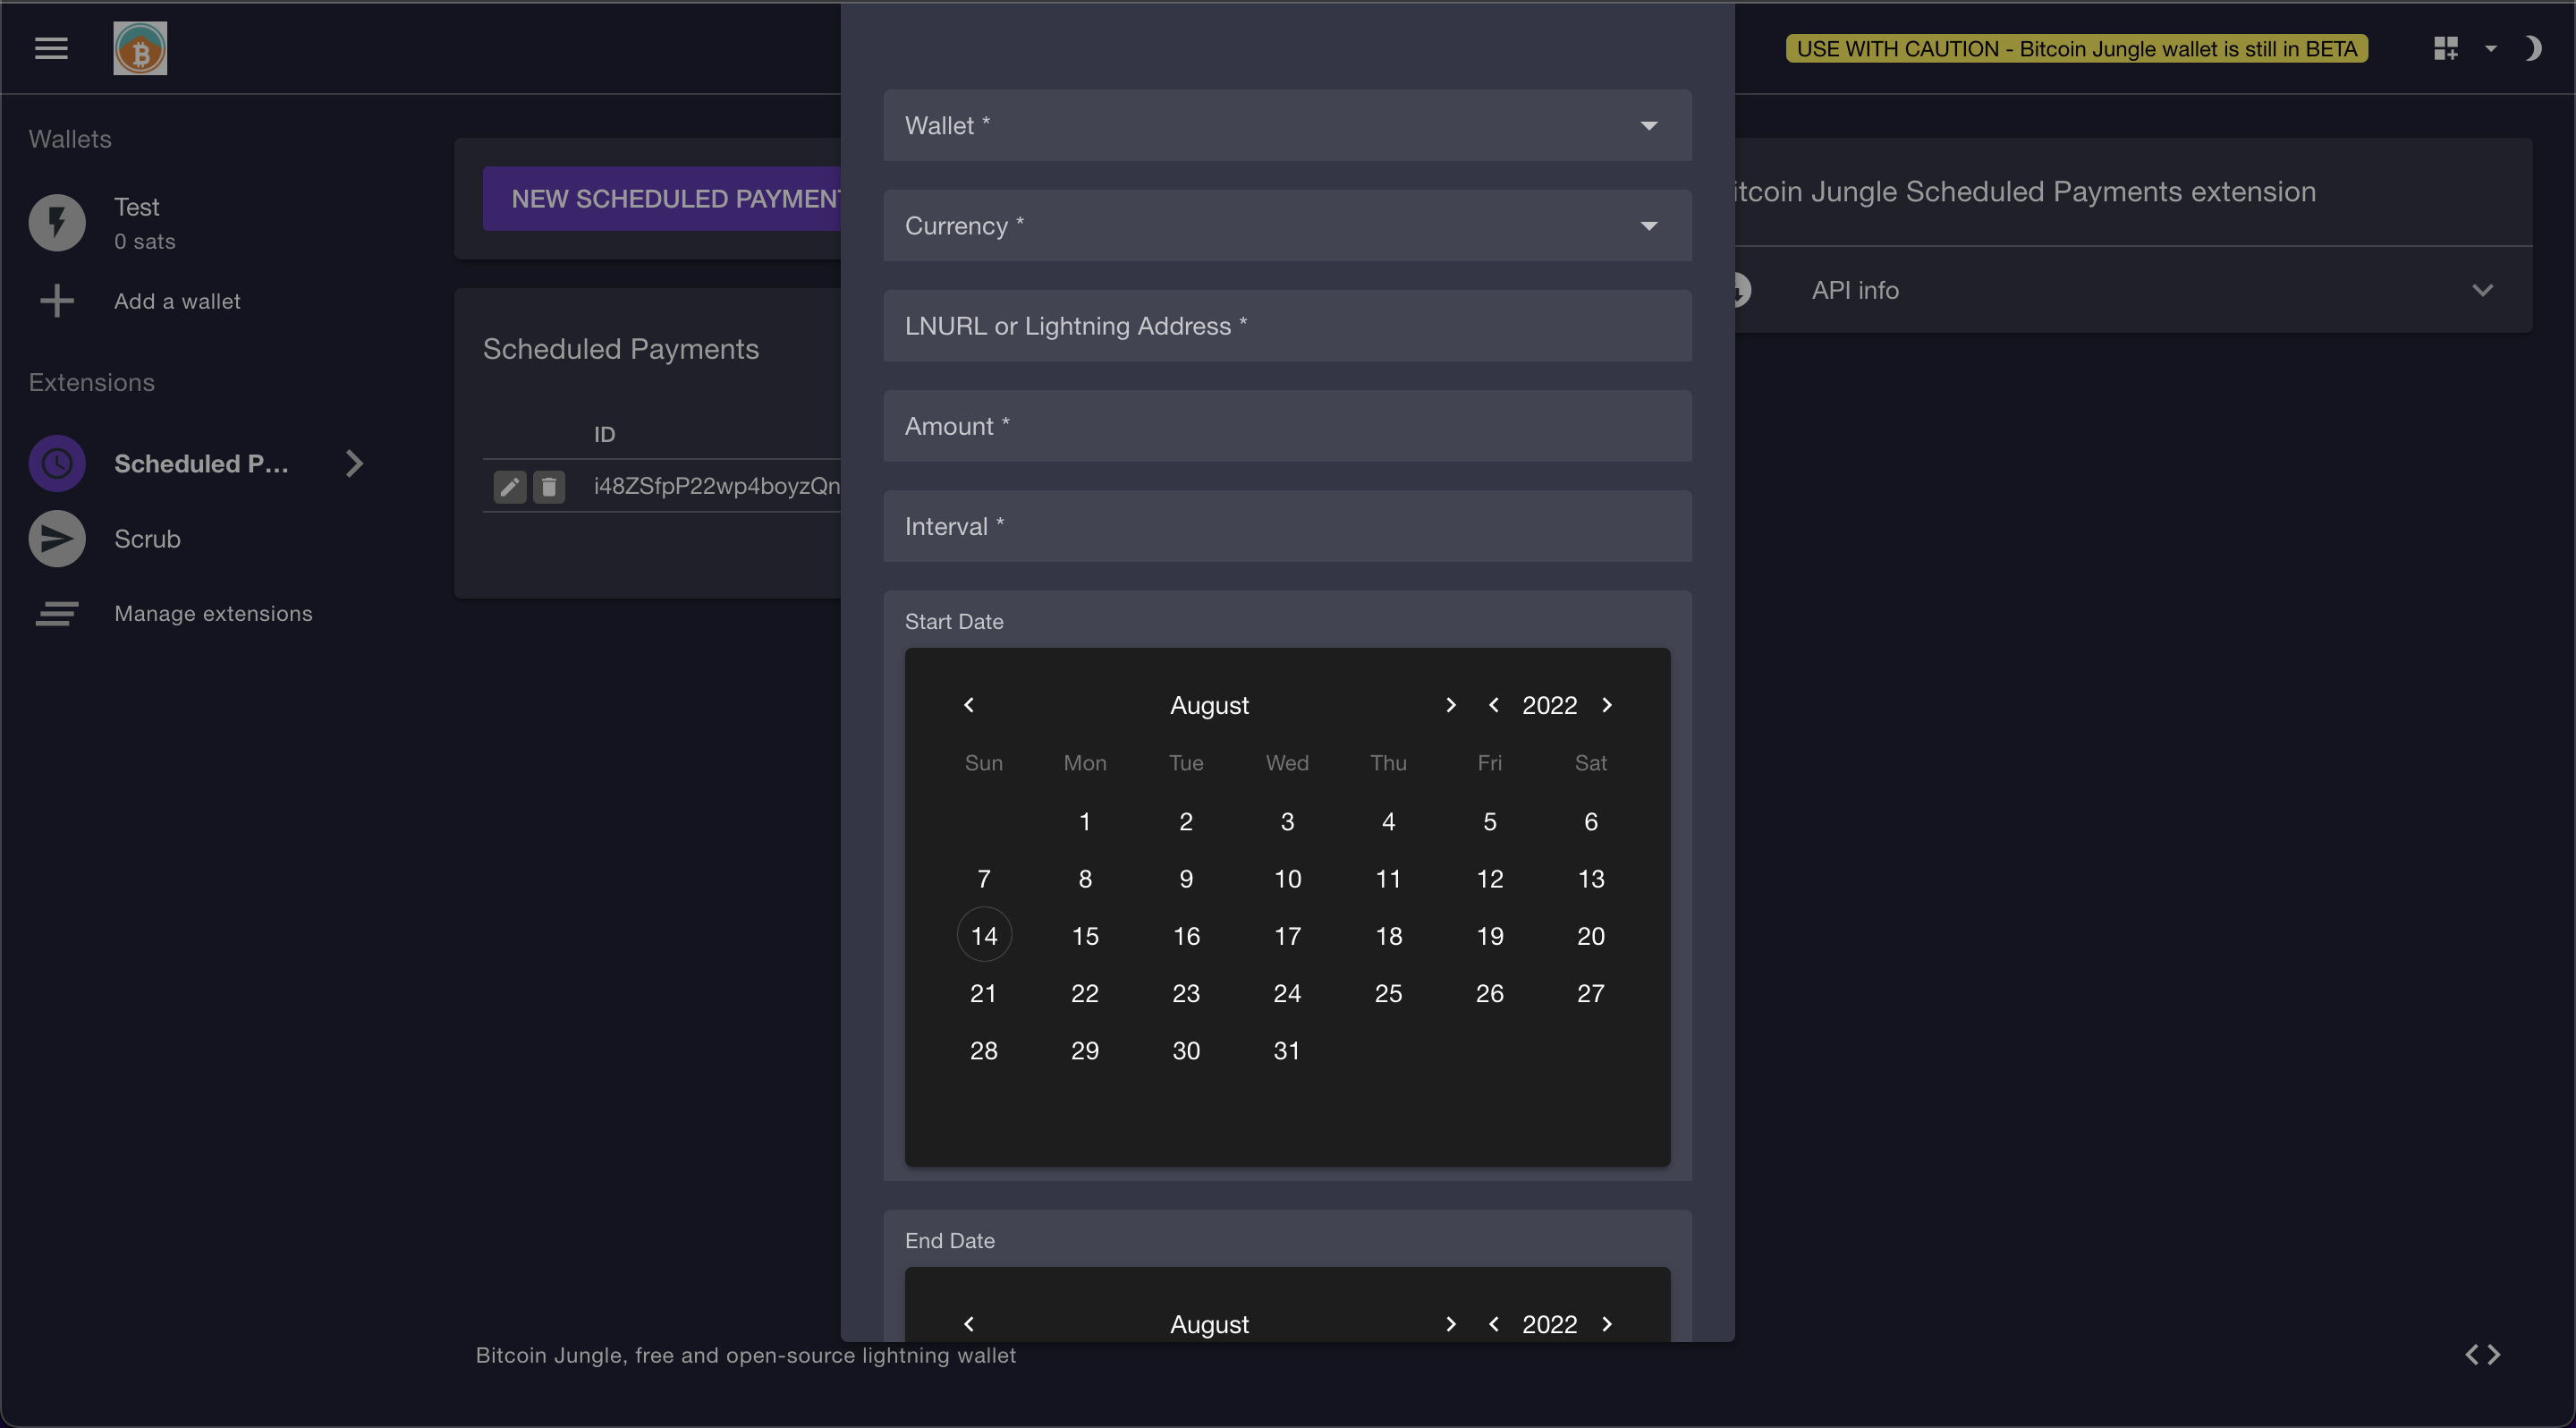This screenshot has height=1428, width=2576.
Task: Click the code brackets icon at bottom right
Action: tap(2484, 1355)
